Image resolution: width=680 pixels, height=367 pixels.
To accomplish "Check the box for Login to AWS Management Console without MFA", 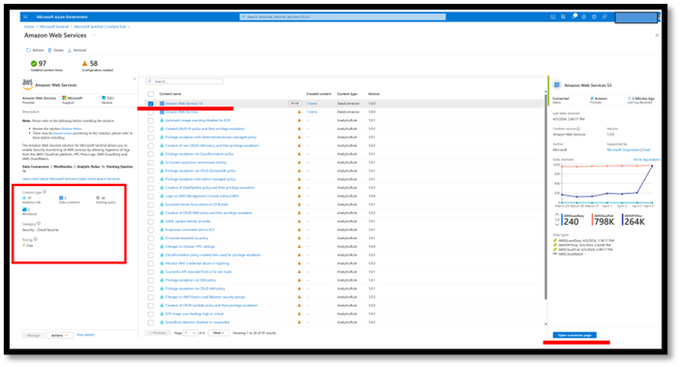I will (x=150, y=196).
